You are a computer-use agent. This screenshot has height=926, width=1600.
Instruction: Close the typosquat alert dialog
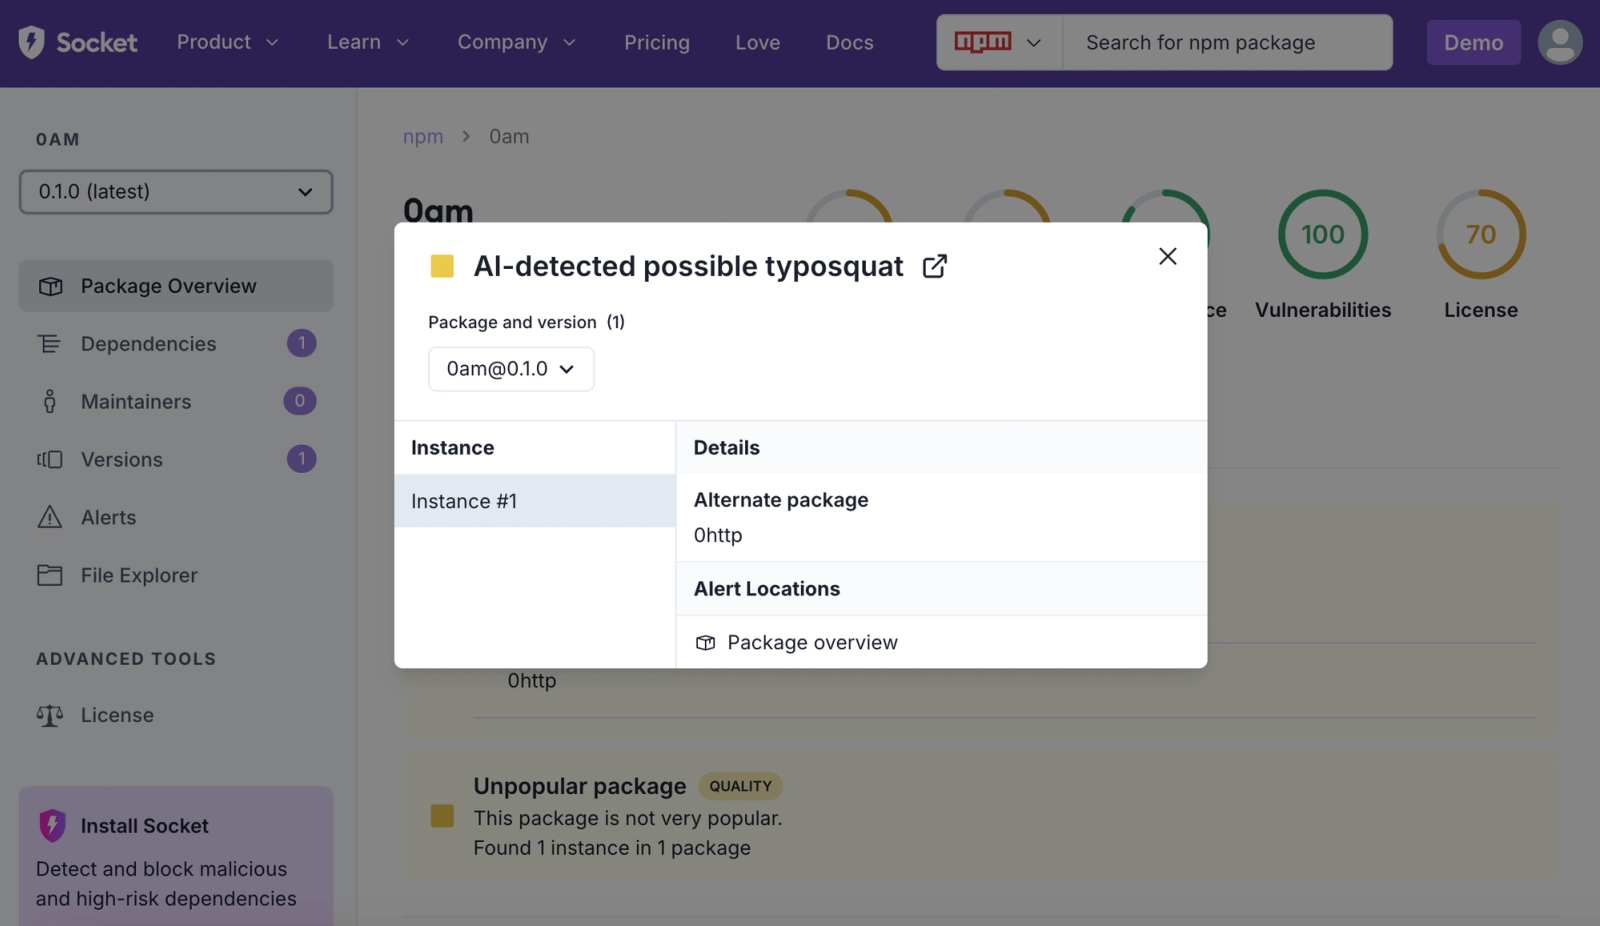(x=1167, y=256)
